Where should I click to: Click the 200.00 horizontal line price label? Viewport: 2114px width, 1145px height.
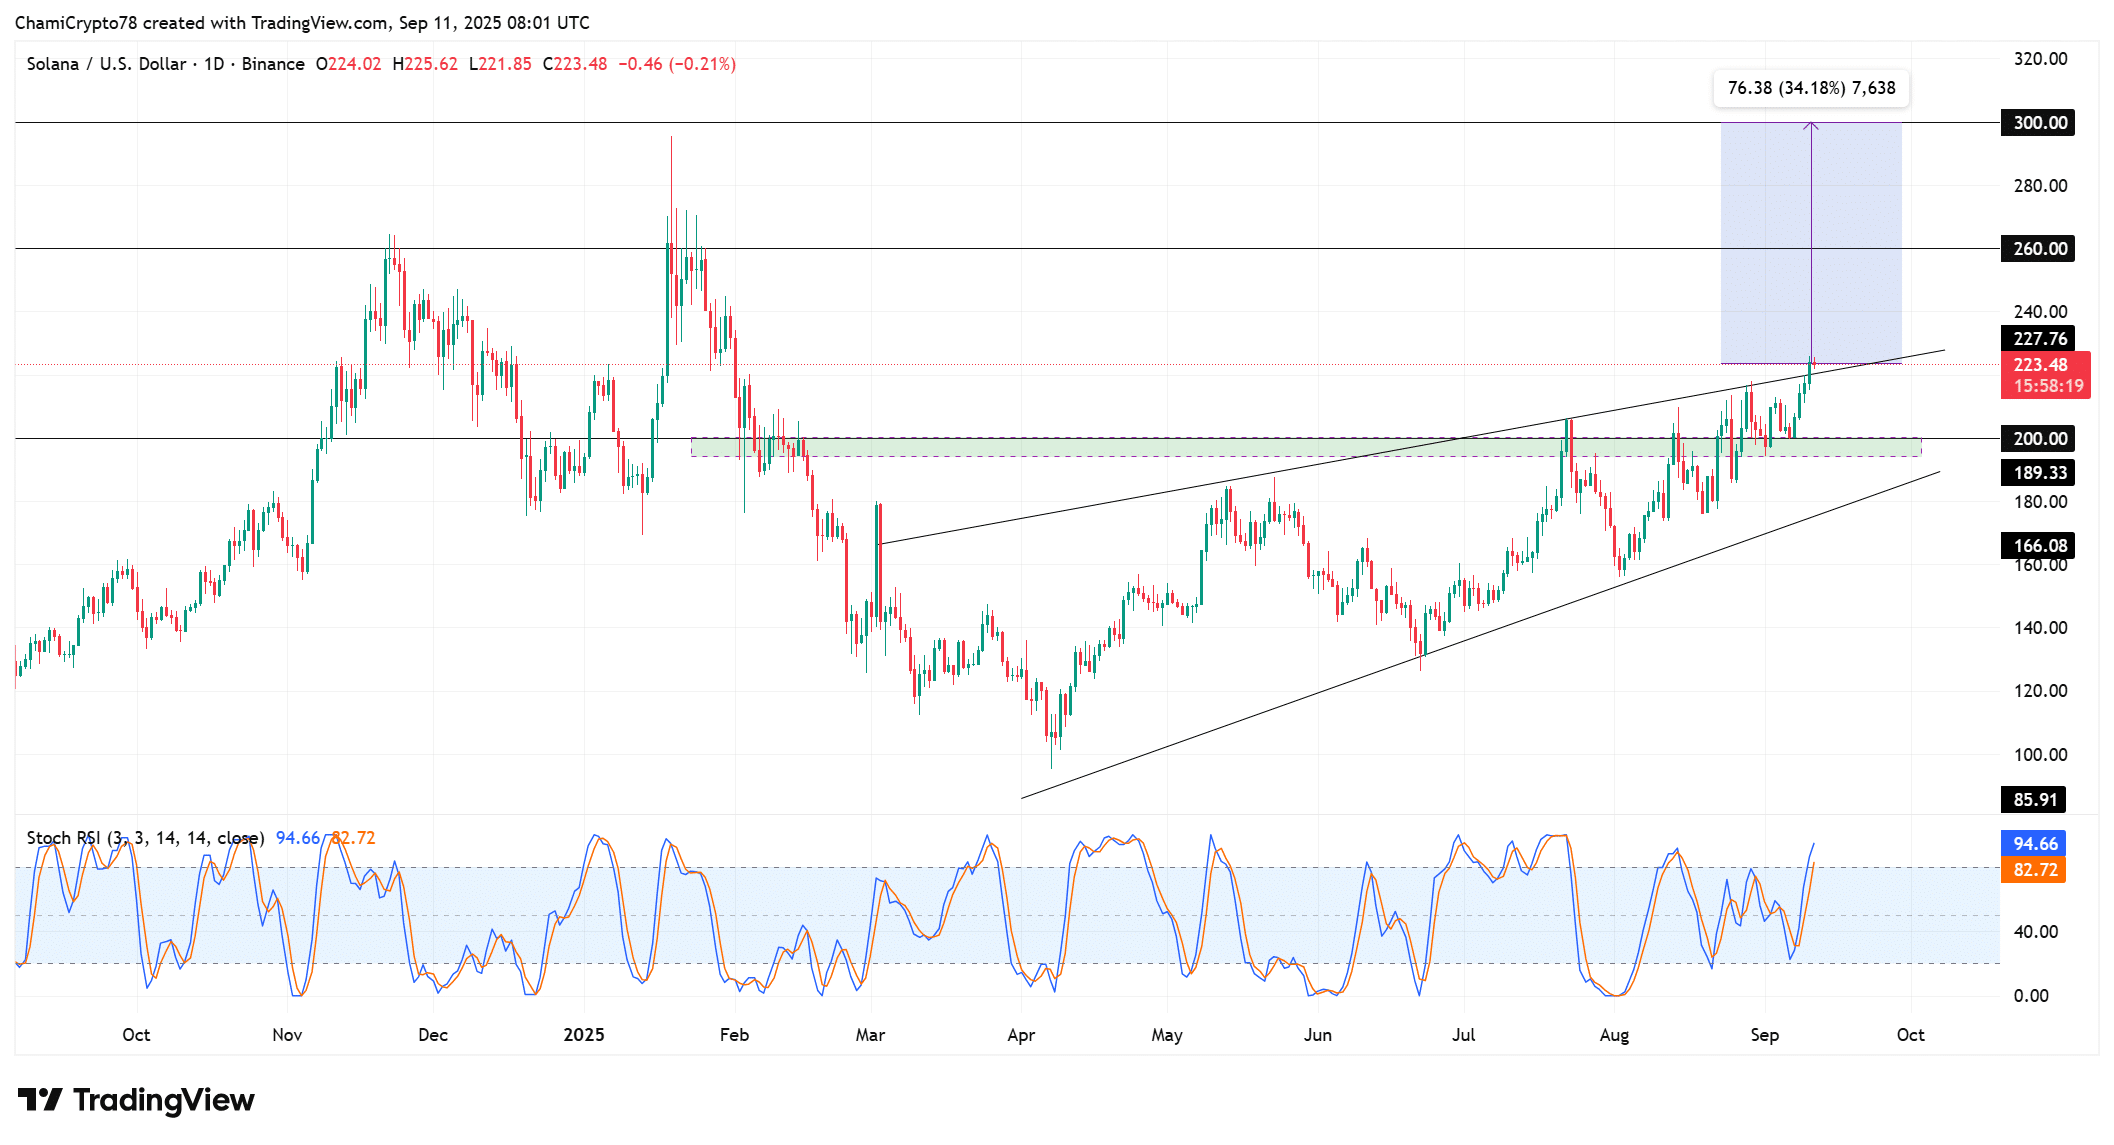[2038, 439]
